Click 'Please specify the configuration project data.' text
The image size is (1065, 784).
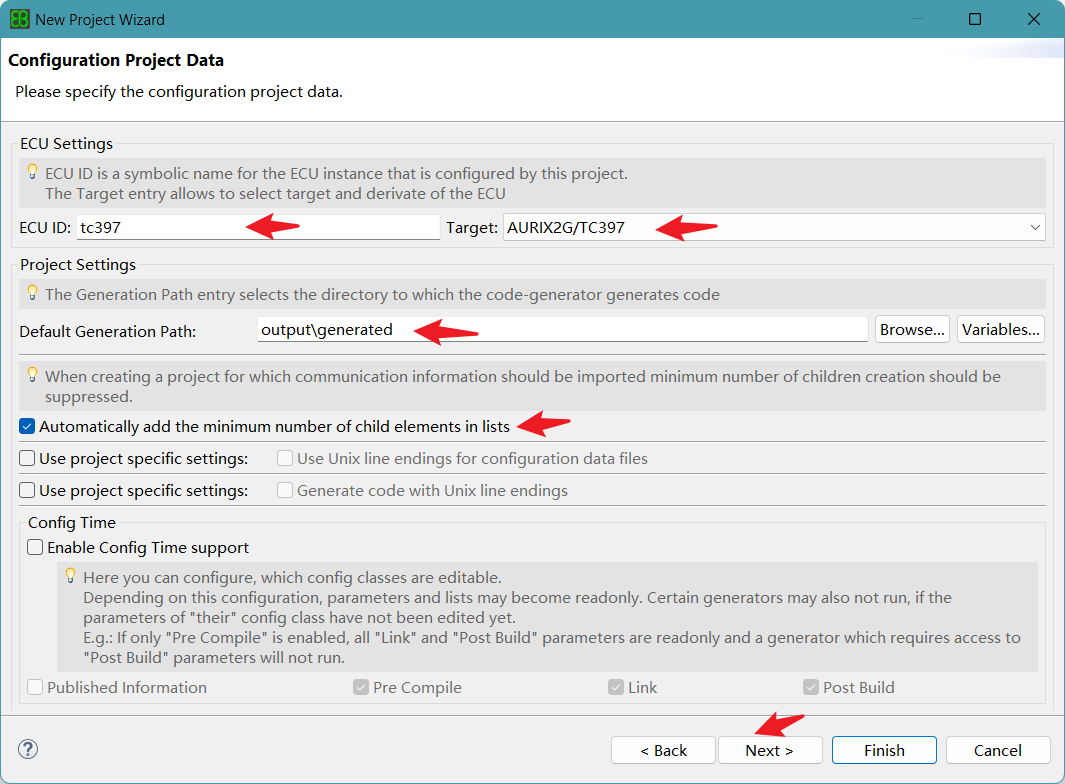[x=179, y=92]
